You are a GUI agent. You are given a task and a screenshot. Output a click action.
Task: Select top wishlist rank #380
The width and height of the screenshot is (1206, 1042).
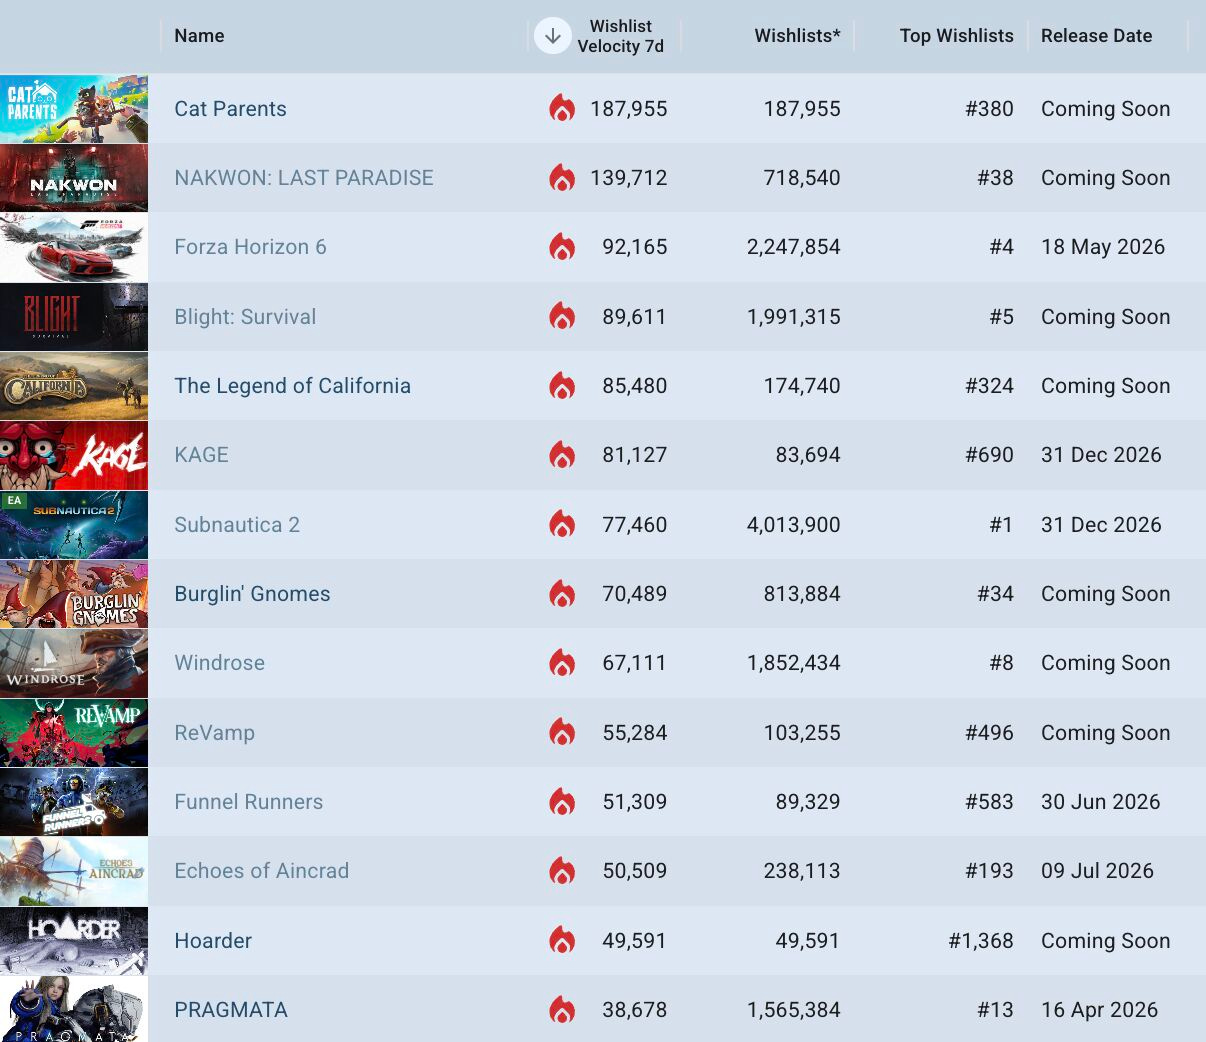989,109
